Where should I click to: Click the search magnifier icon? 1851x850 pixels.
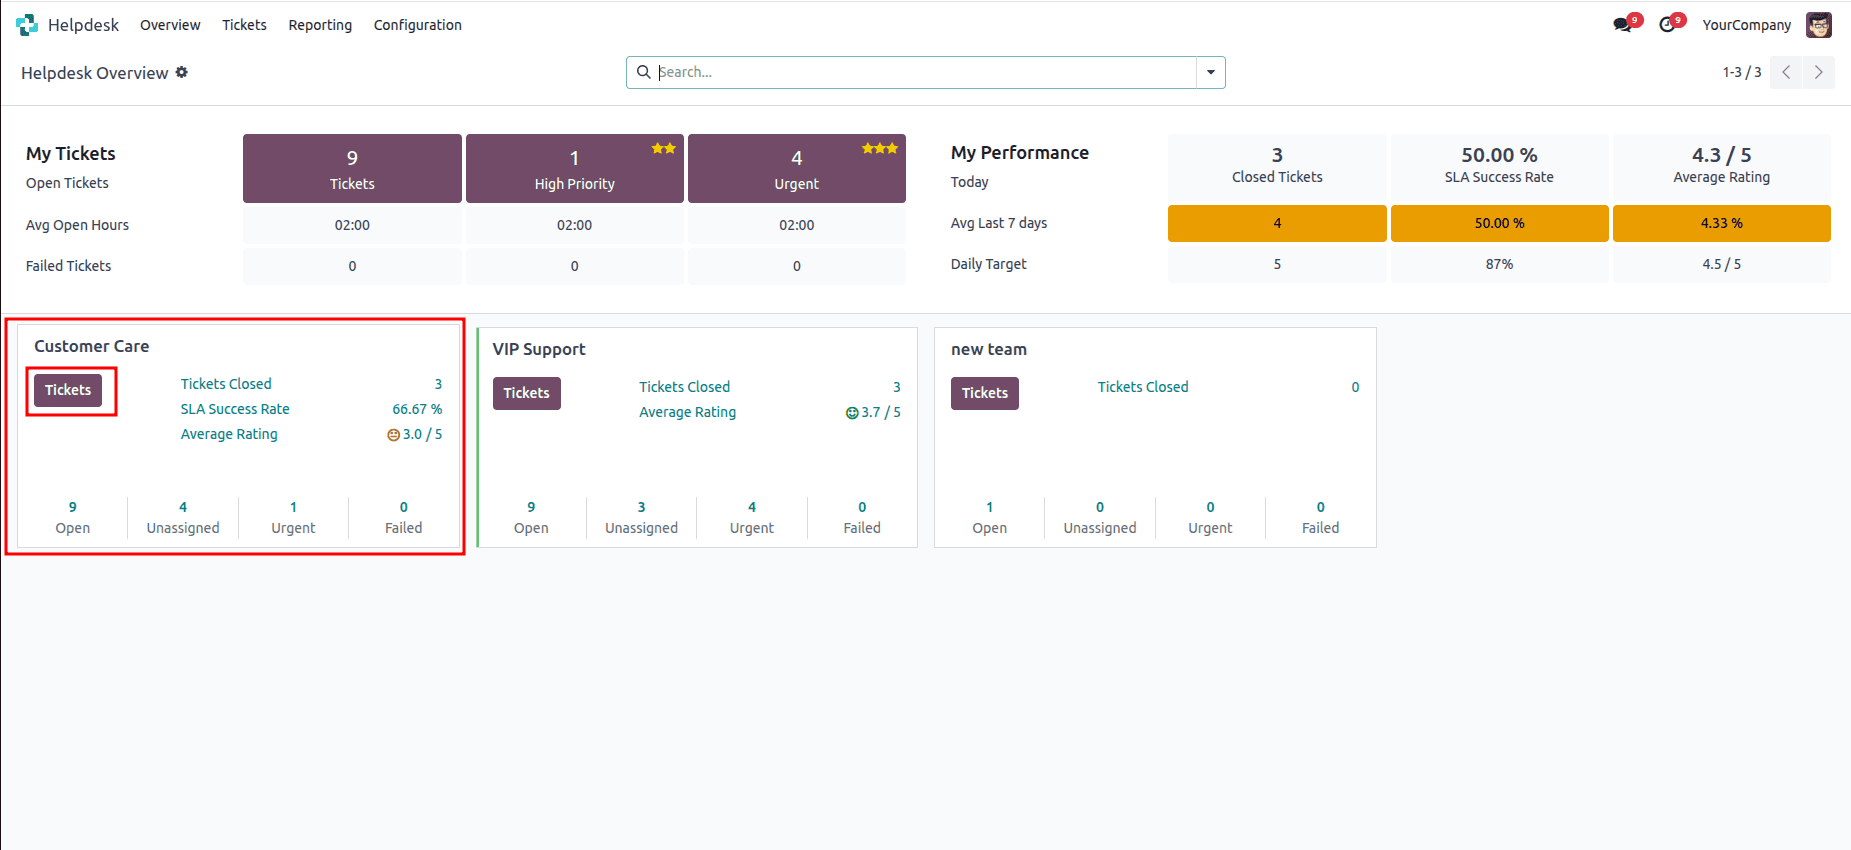point(644,72)
